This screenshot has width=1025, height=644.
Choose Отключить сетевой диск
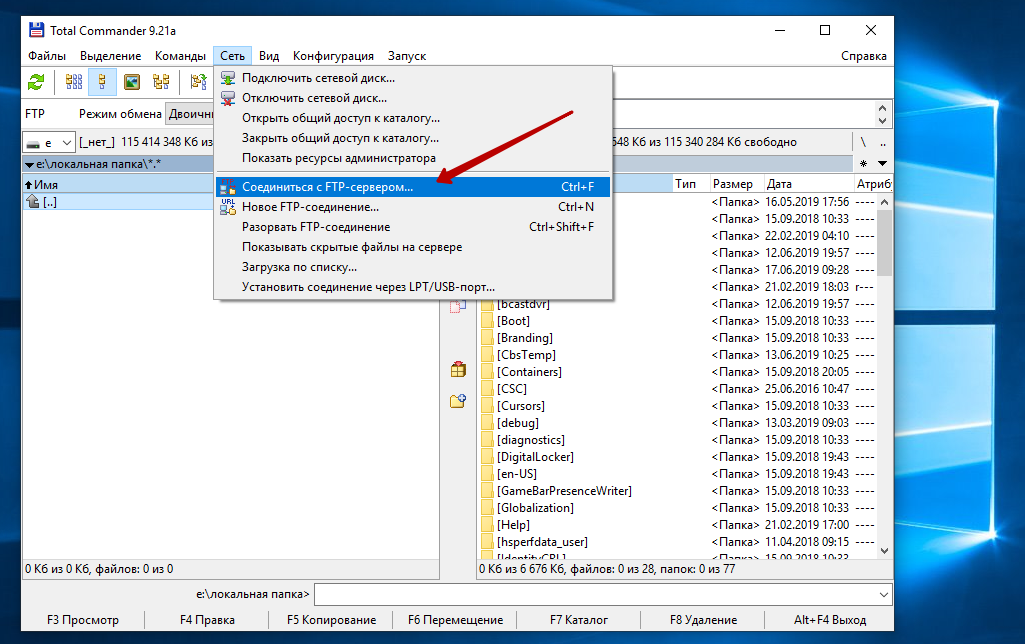pos(413,99)
